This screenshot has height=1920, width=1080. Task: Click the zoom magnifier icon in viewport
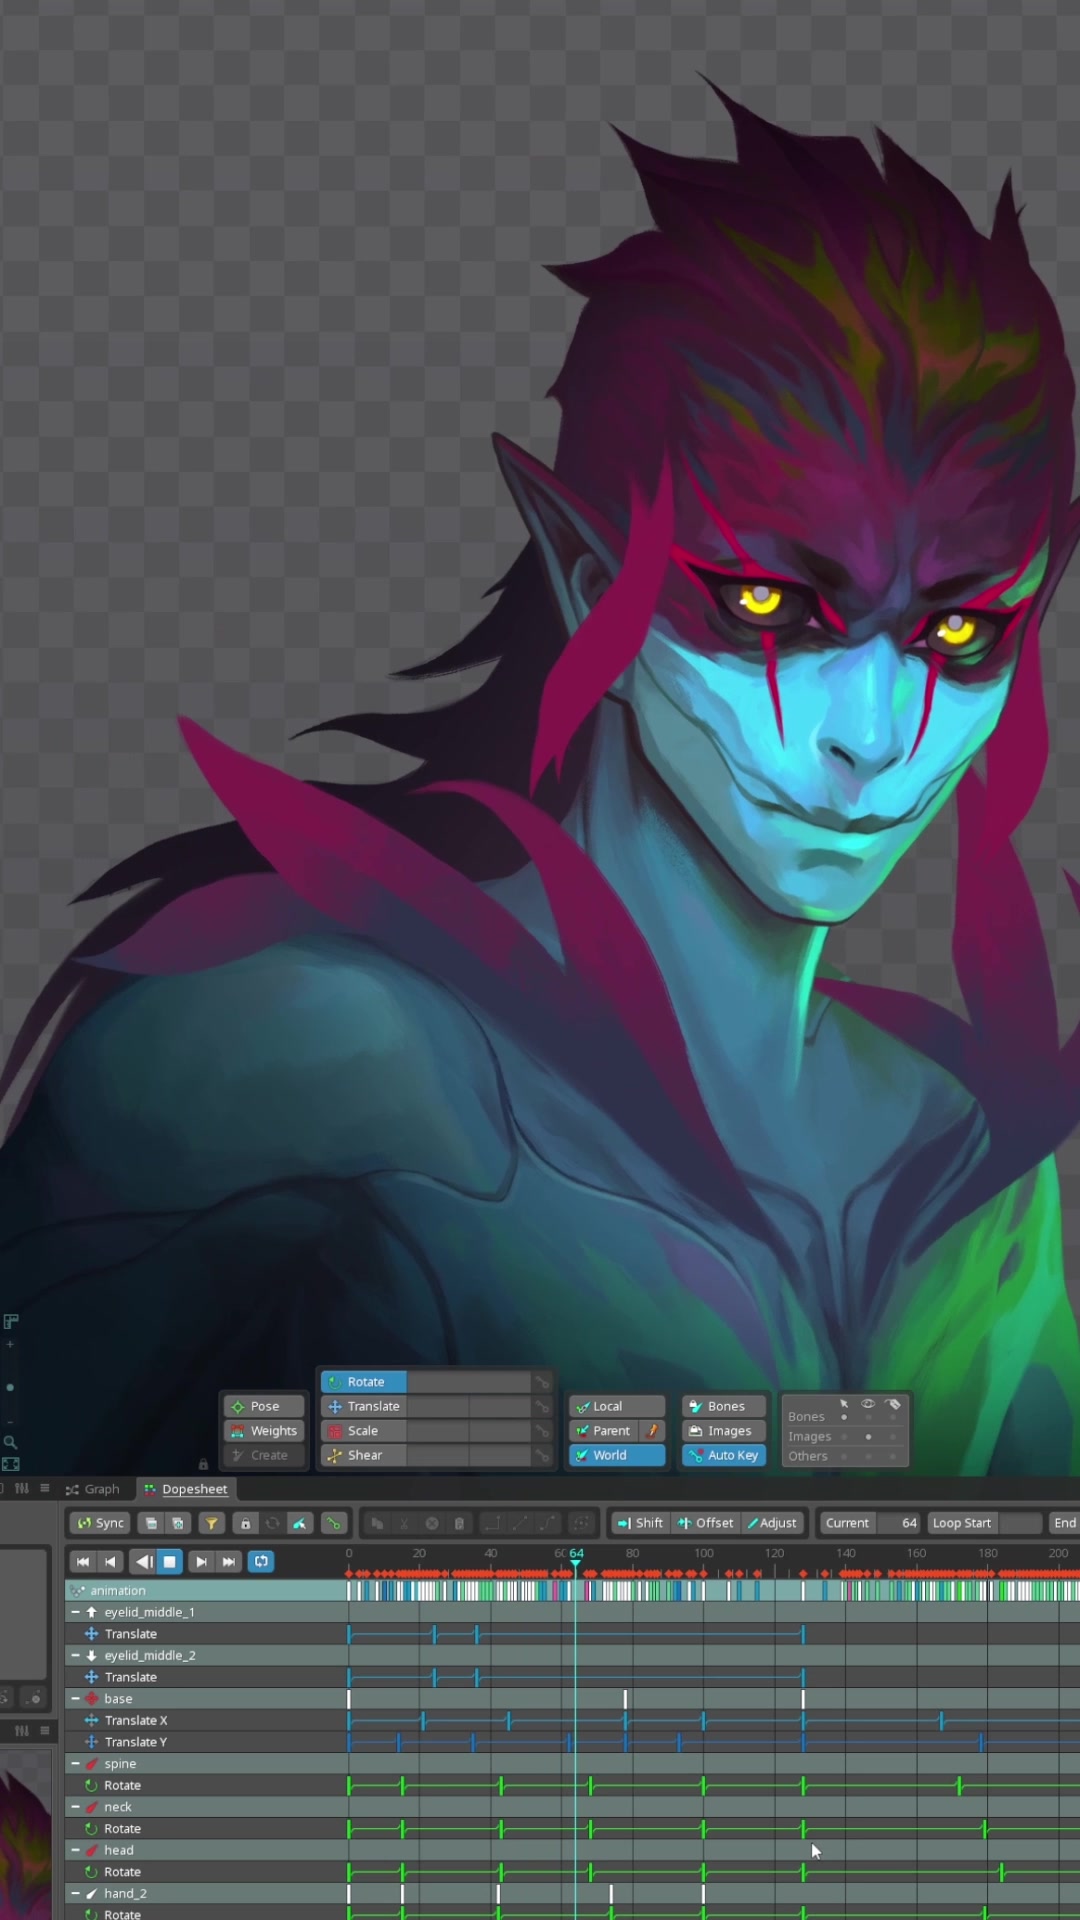10,1442
